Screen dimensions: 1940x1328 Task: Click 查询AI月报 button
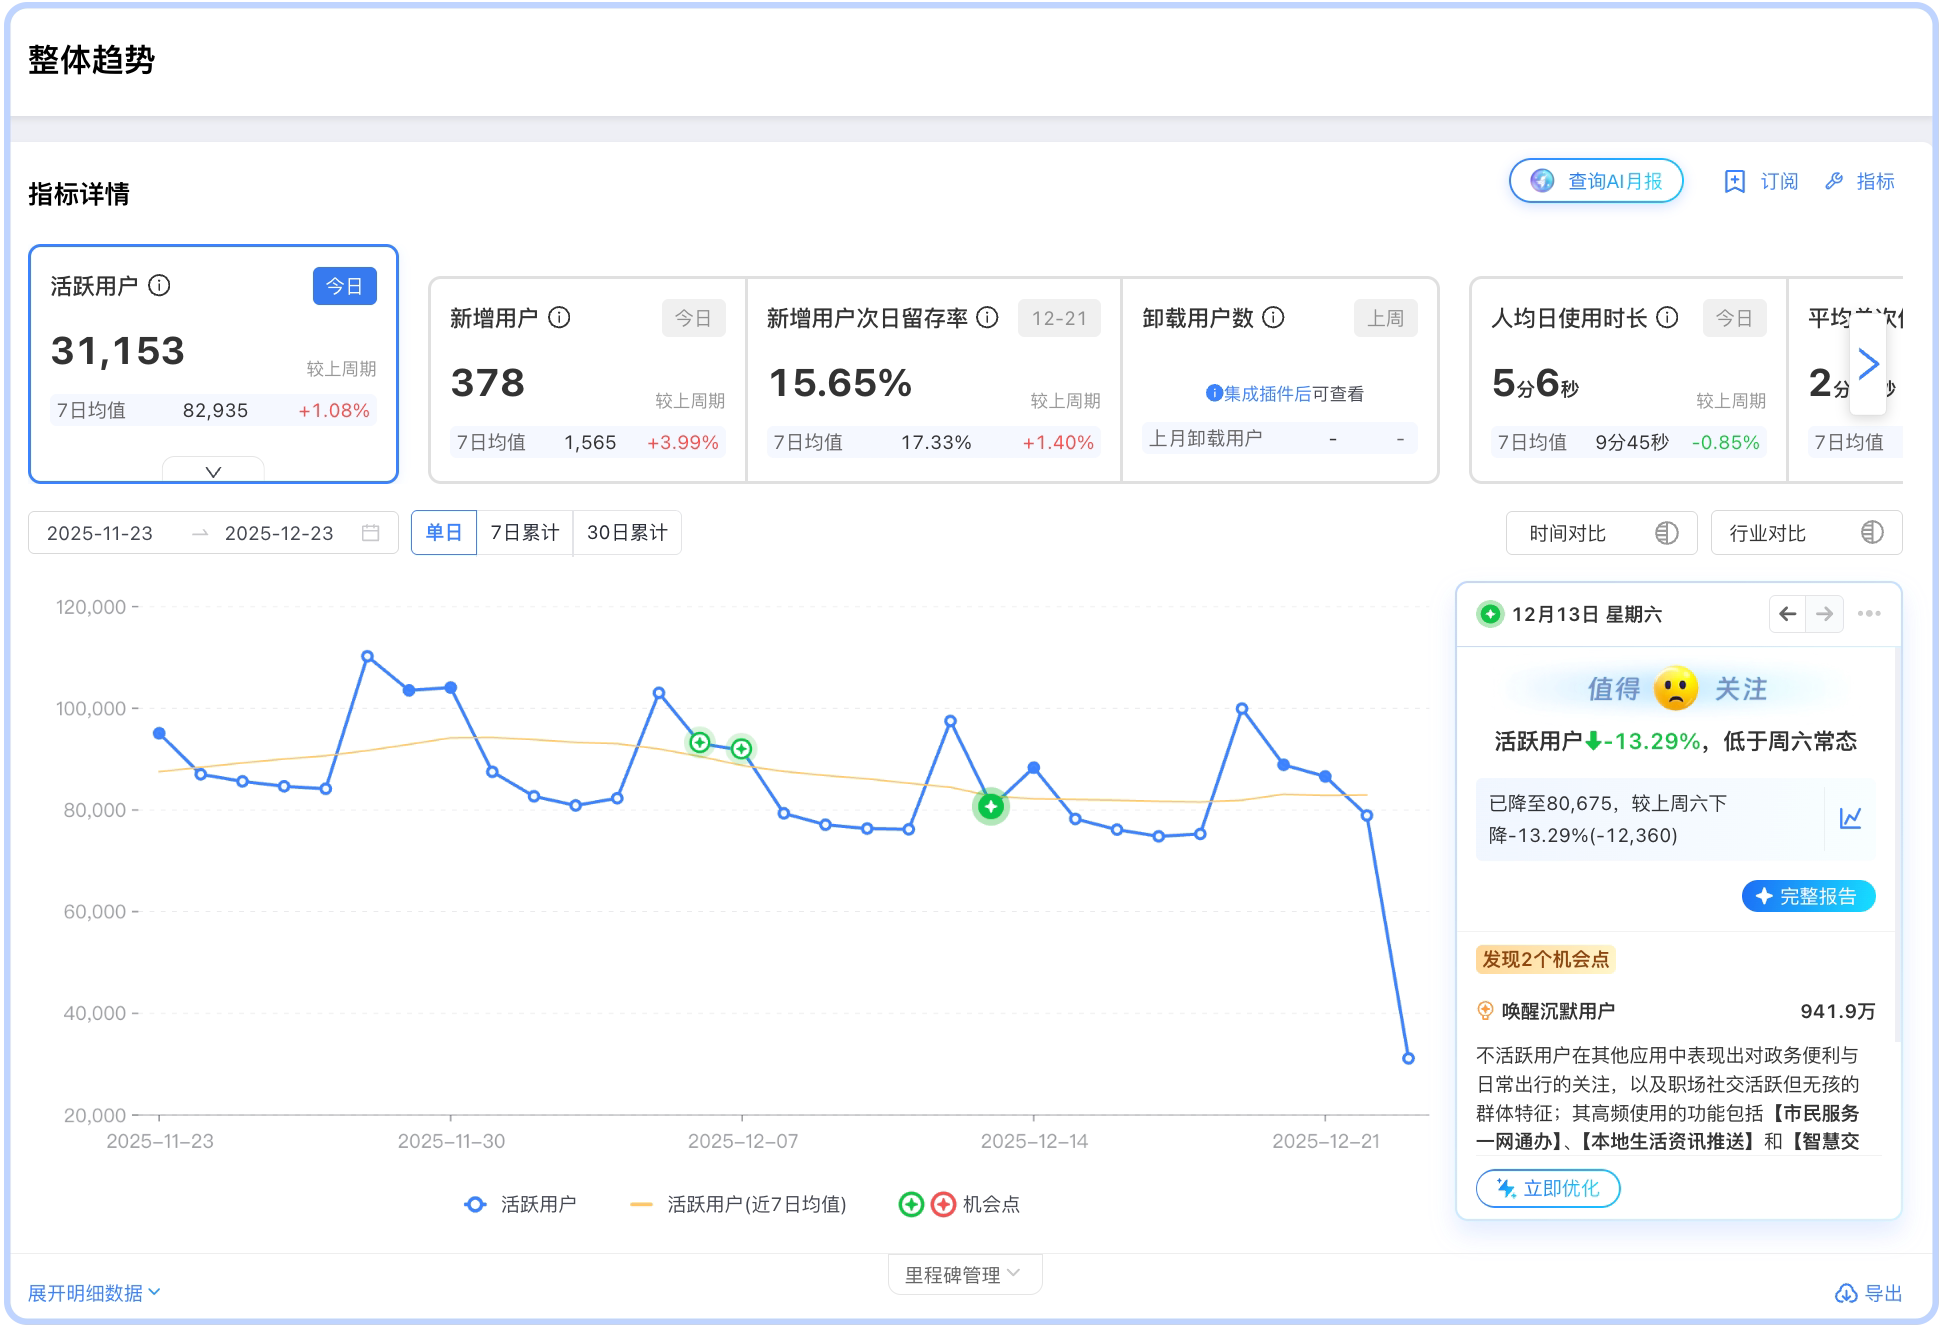1595,181
